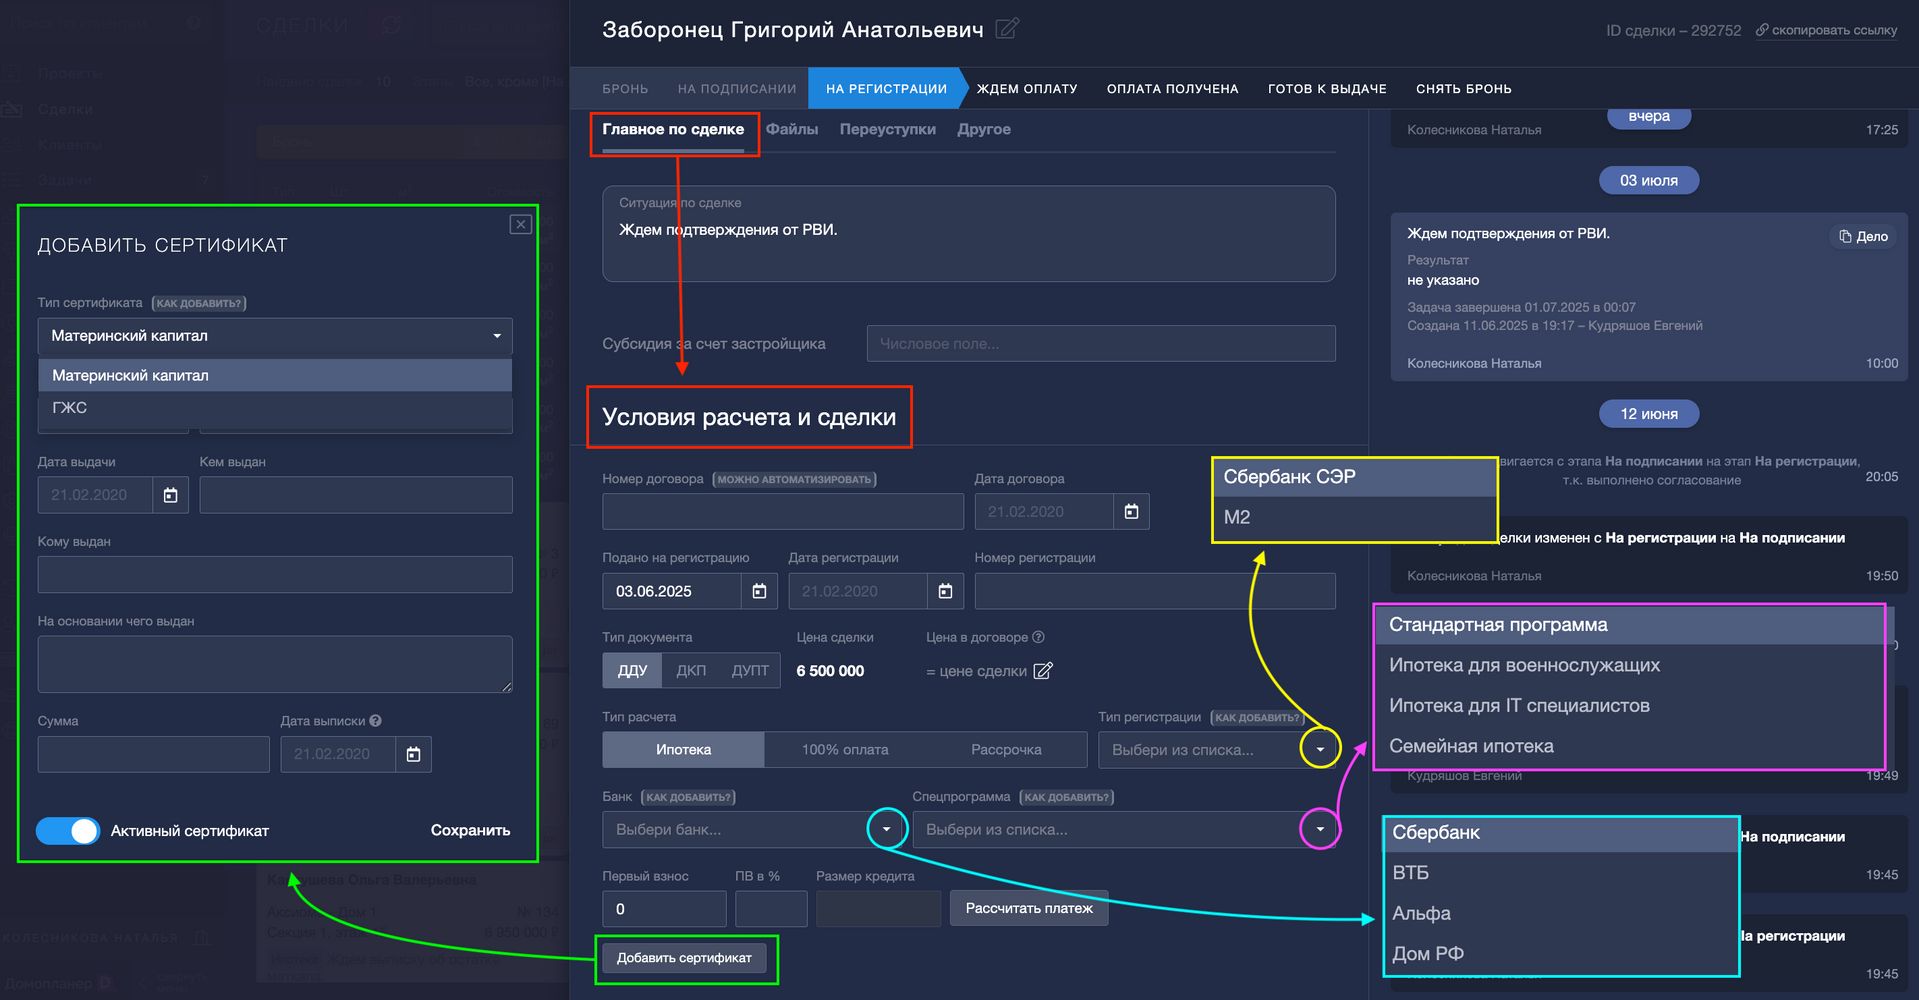
Task: Open calendar for certificate issue date
Action: pyautogui.click(x=170, y=495)
